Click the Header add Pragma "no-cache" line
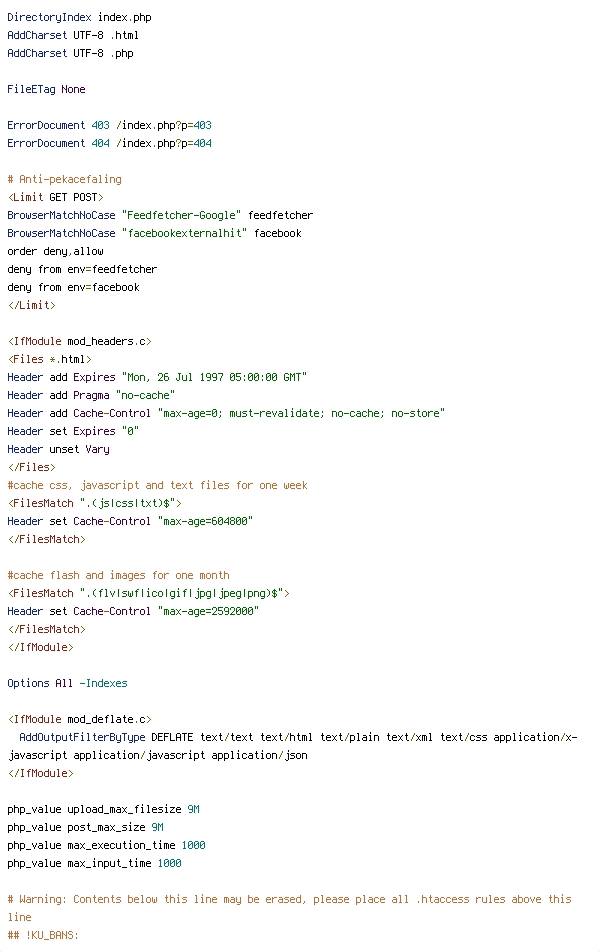 [91, 395]
